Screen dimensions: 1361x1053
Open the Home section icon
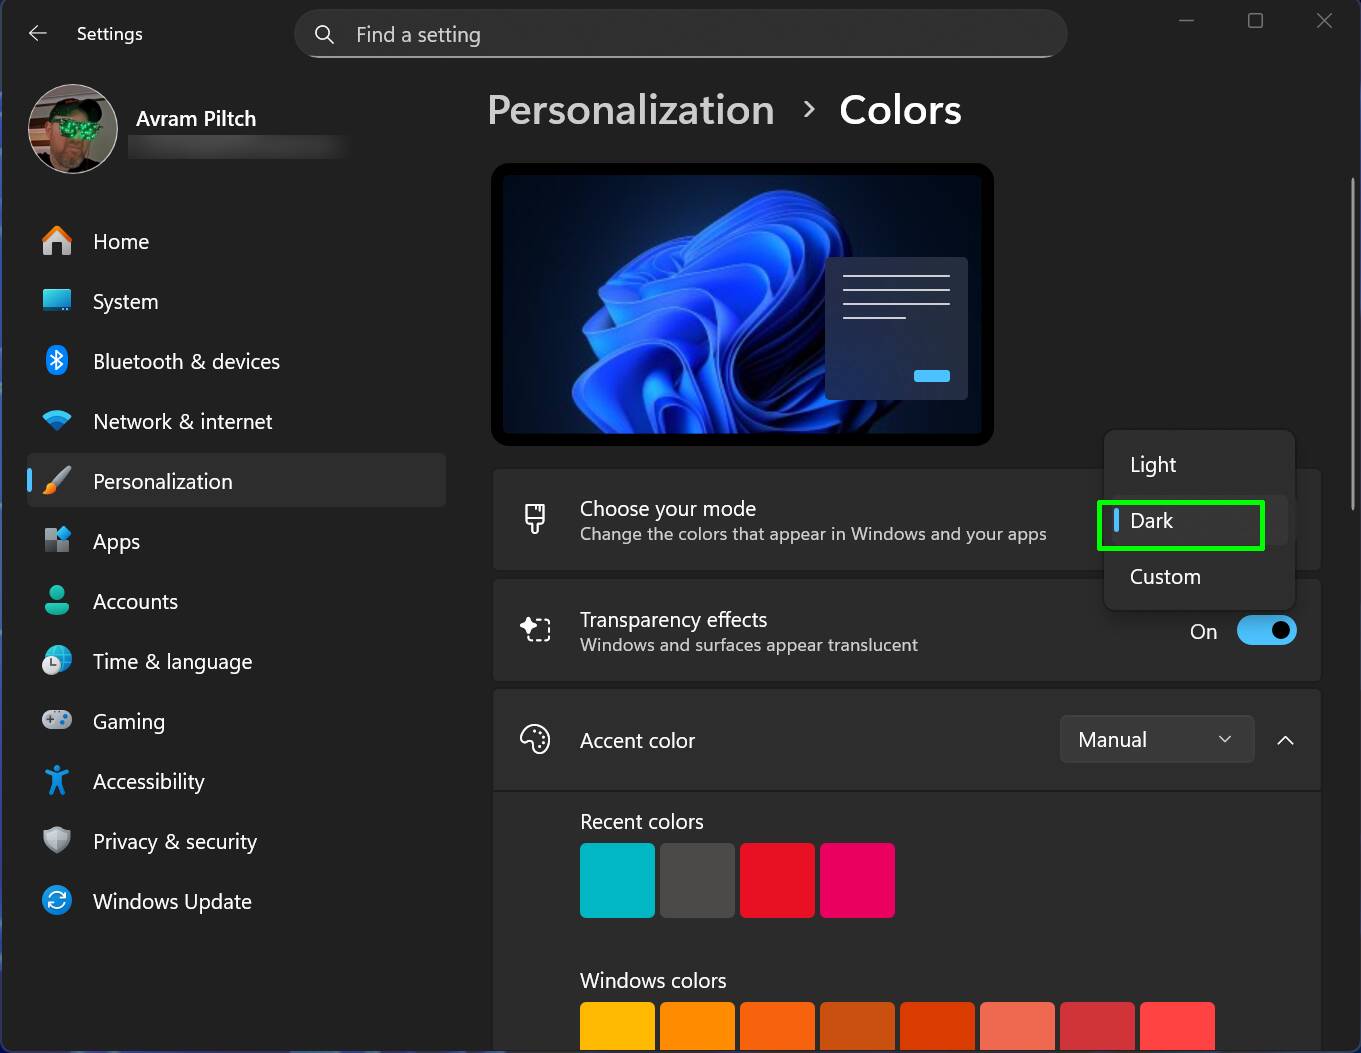click(57, 241)
